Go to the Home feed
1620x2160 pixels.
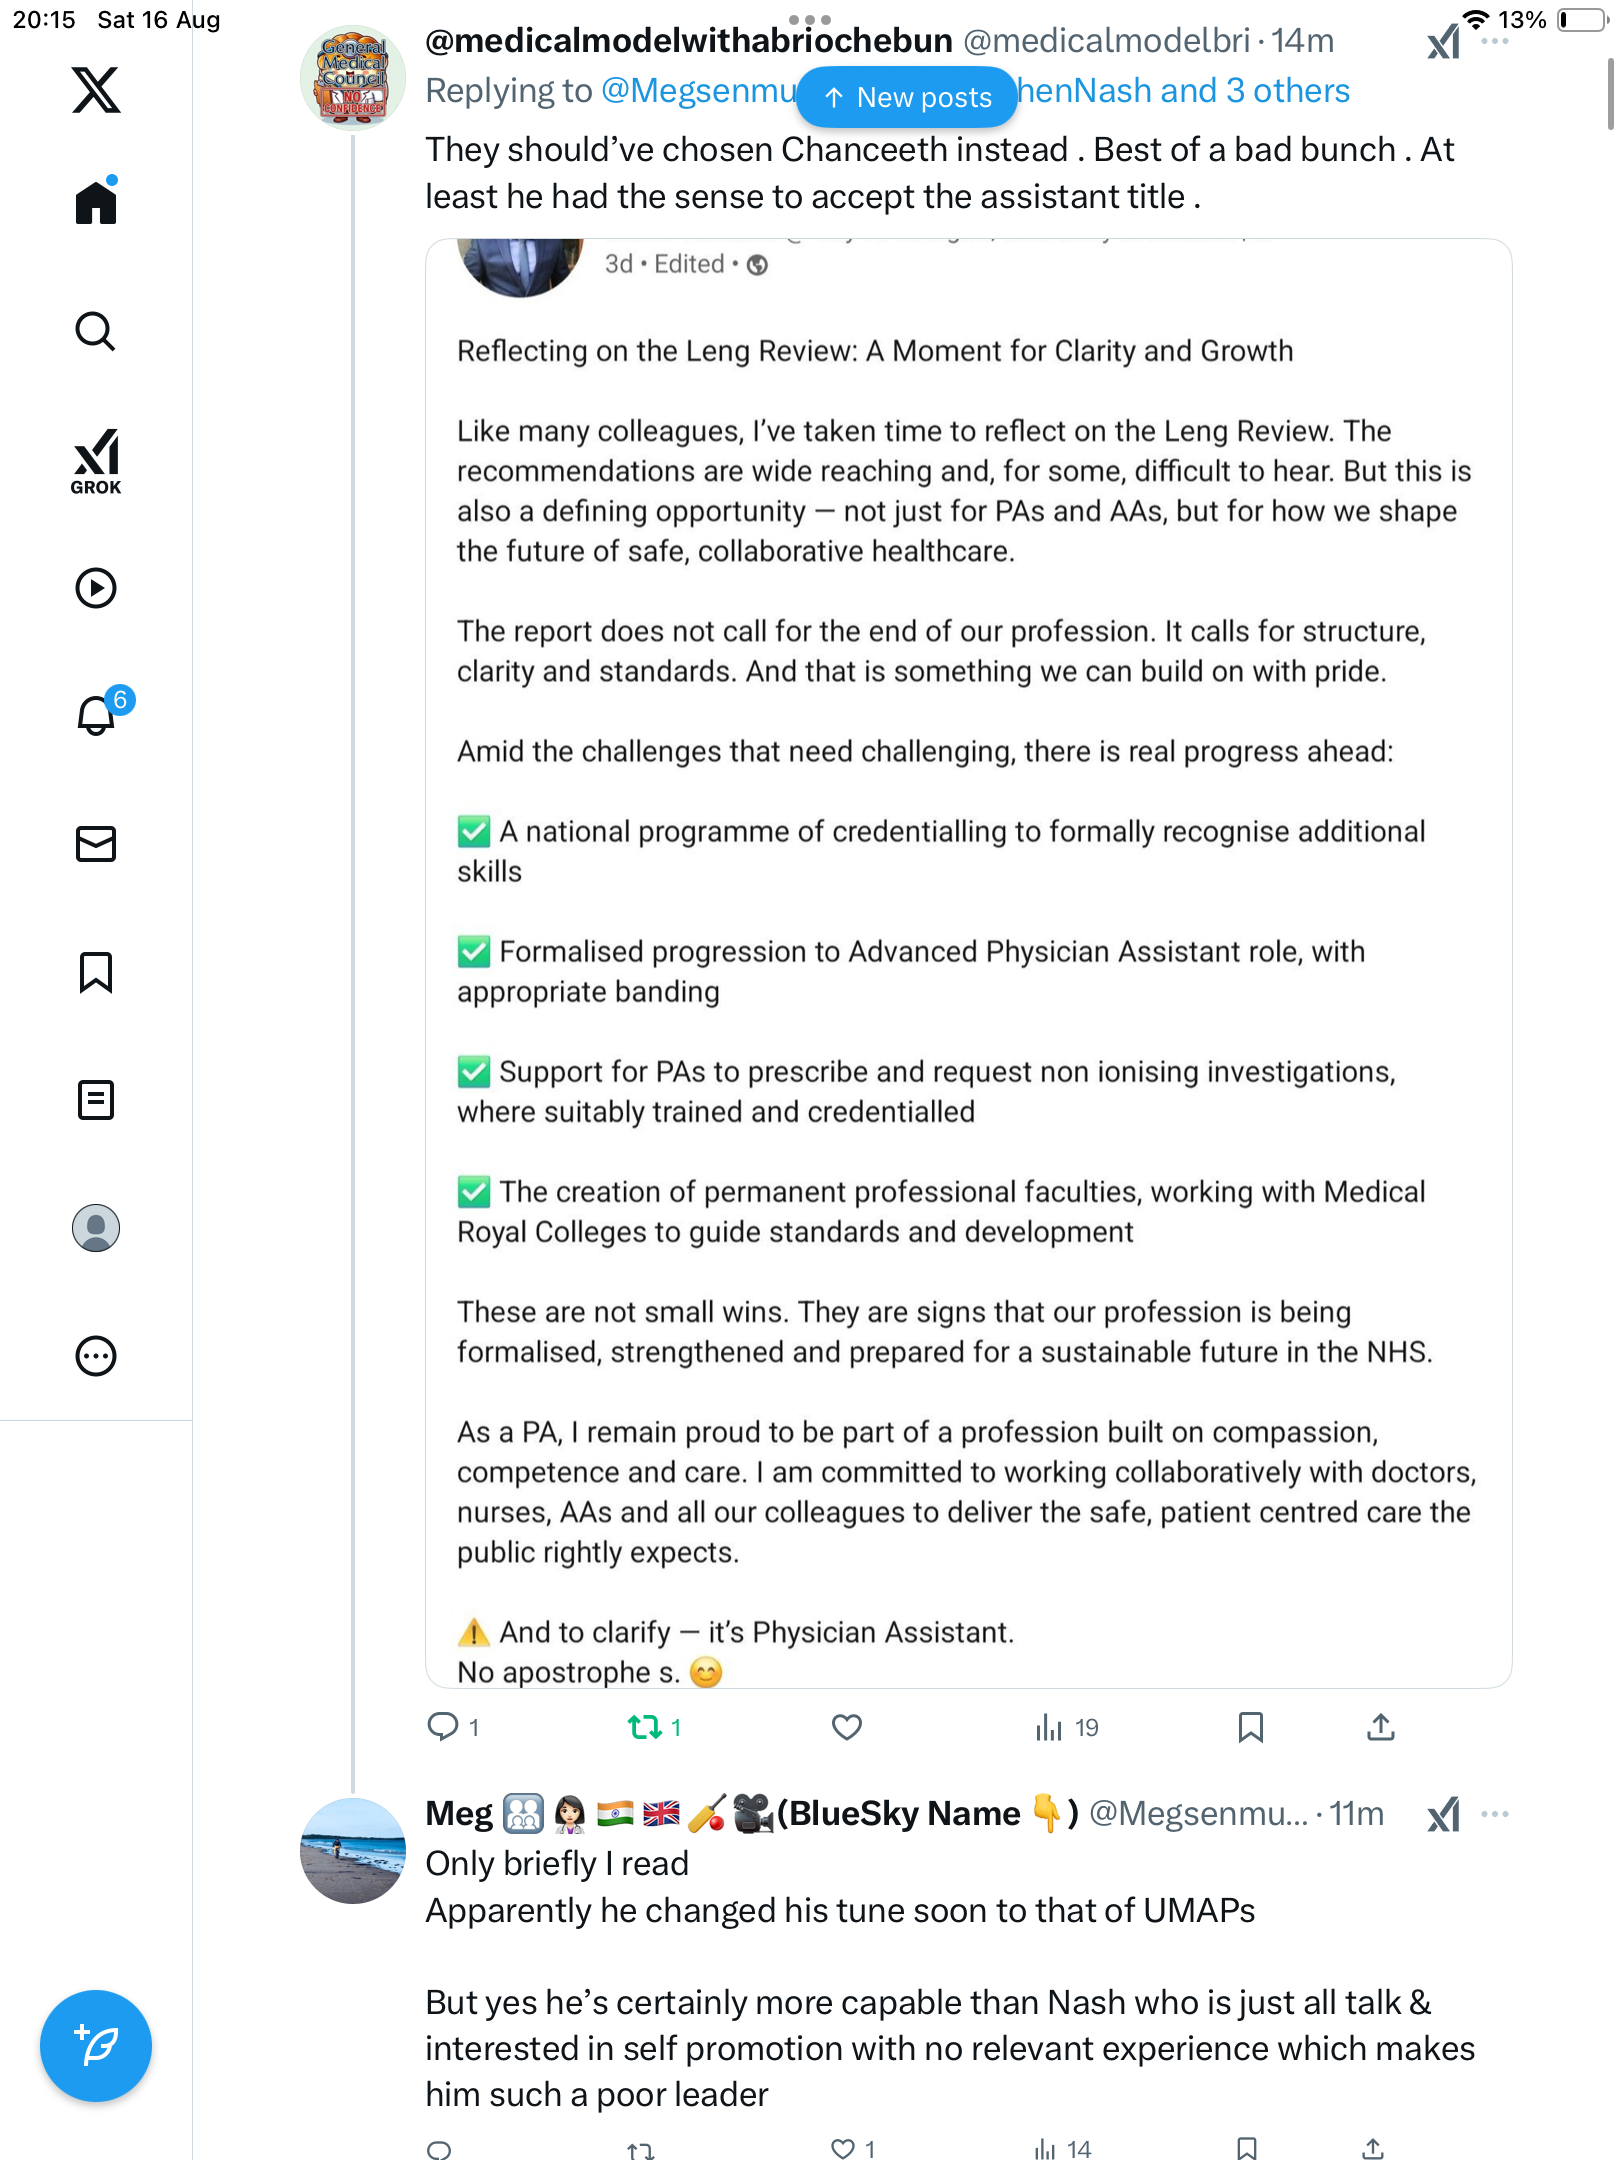pos(96,202)
